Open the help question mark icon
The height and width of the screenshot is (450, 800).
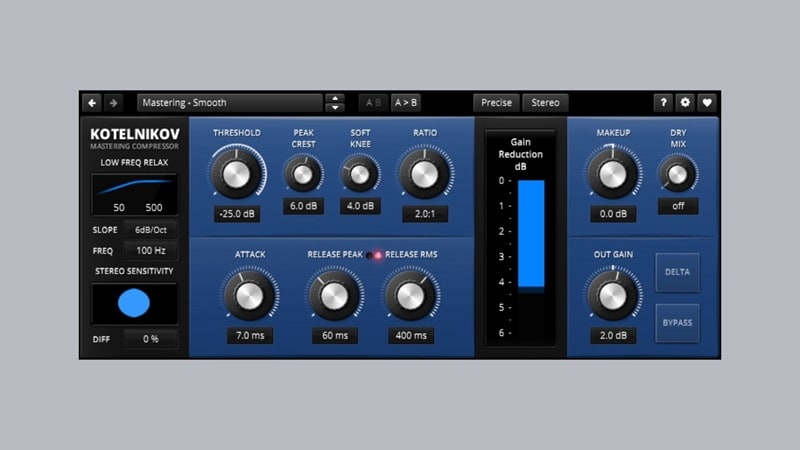pos(663,103)
